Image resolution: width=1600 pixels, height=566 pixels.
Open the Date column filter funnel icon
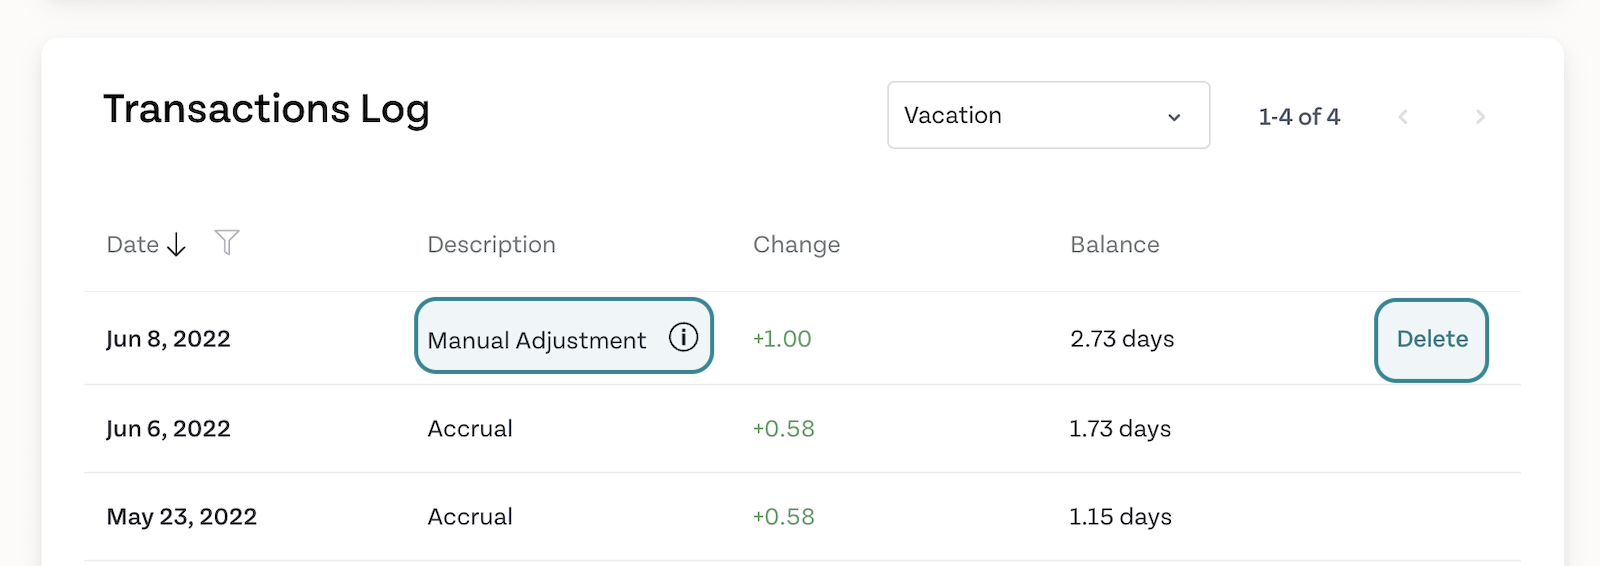[x=227, y=242]
